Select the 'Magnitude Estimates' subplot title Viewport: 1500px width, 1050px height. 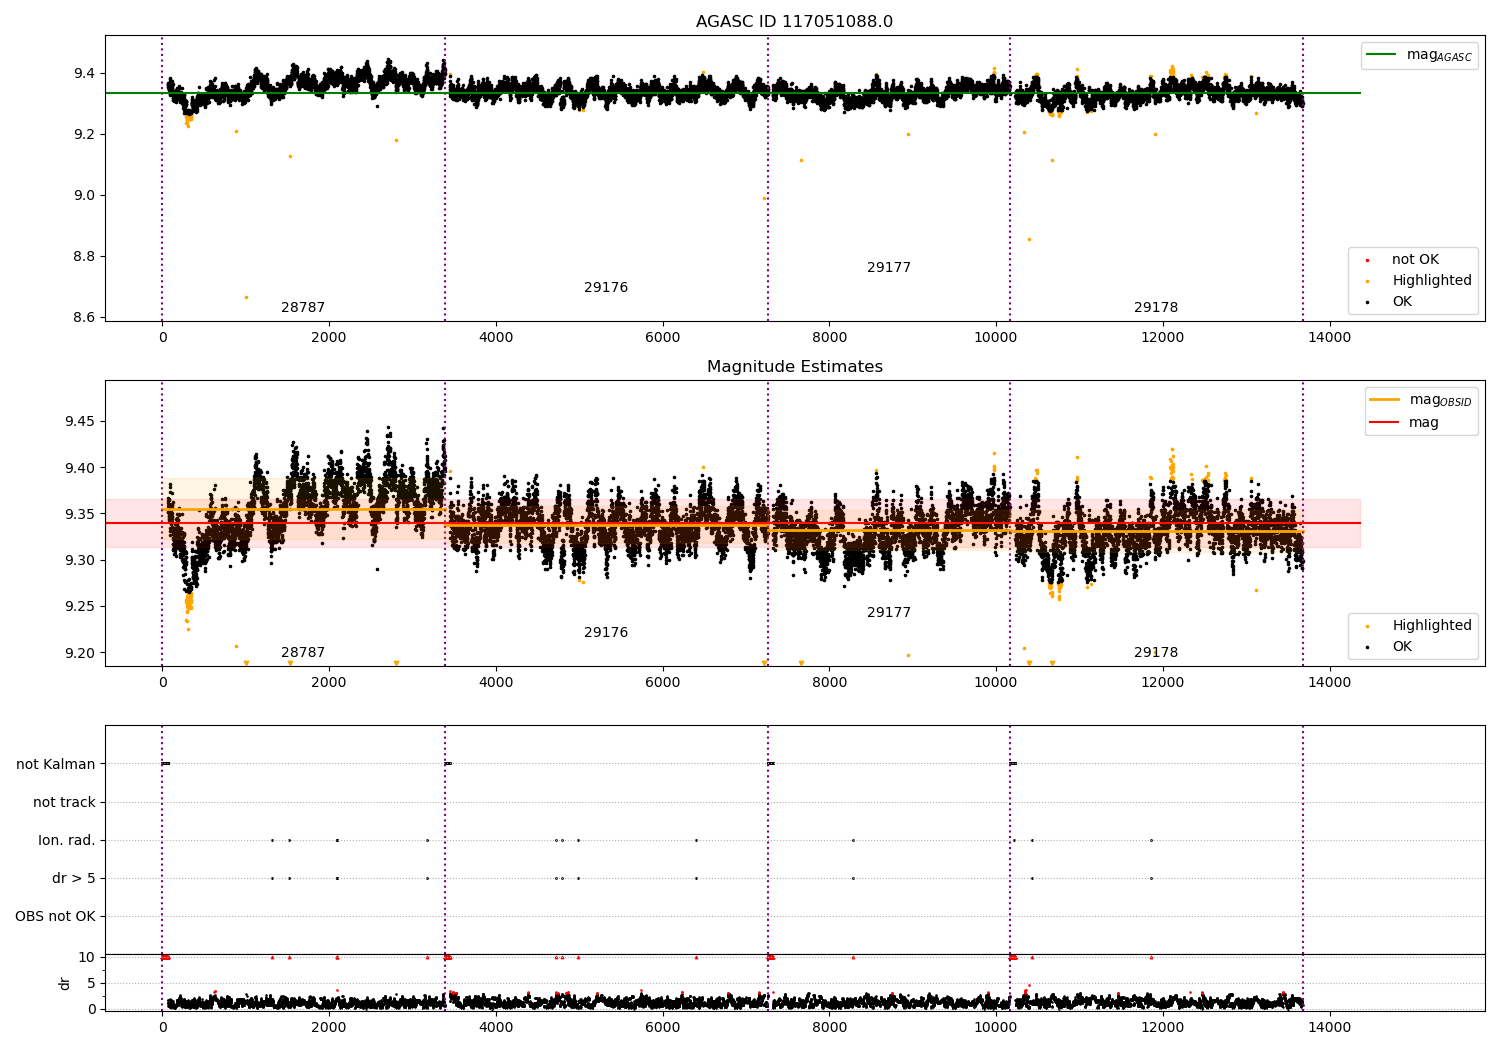(795, 367)
